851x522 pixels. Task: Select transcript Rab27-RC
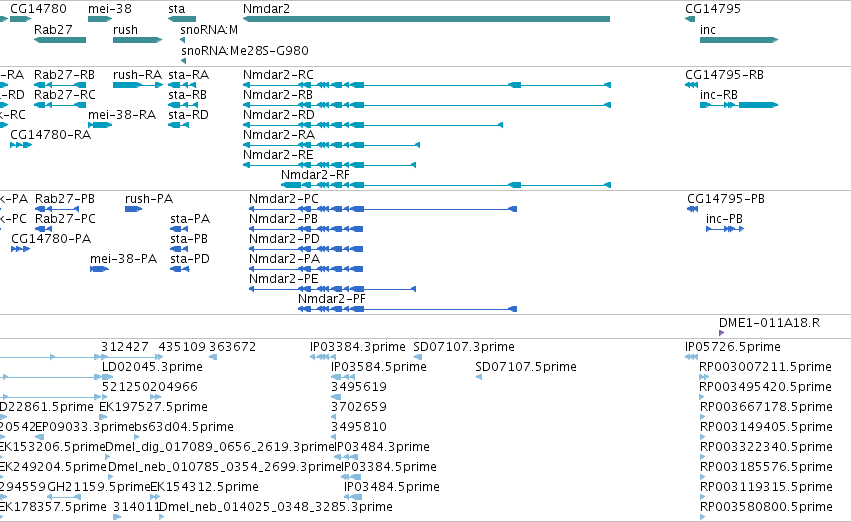pyautogui.click(x=65, y=95)
